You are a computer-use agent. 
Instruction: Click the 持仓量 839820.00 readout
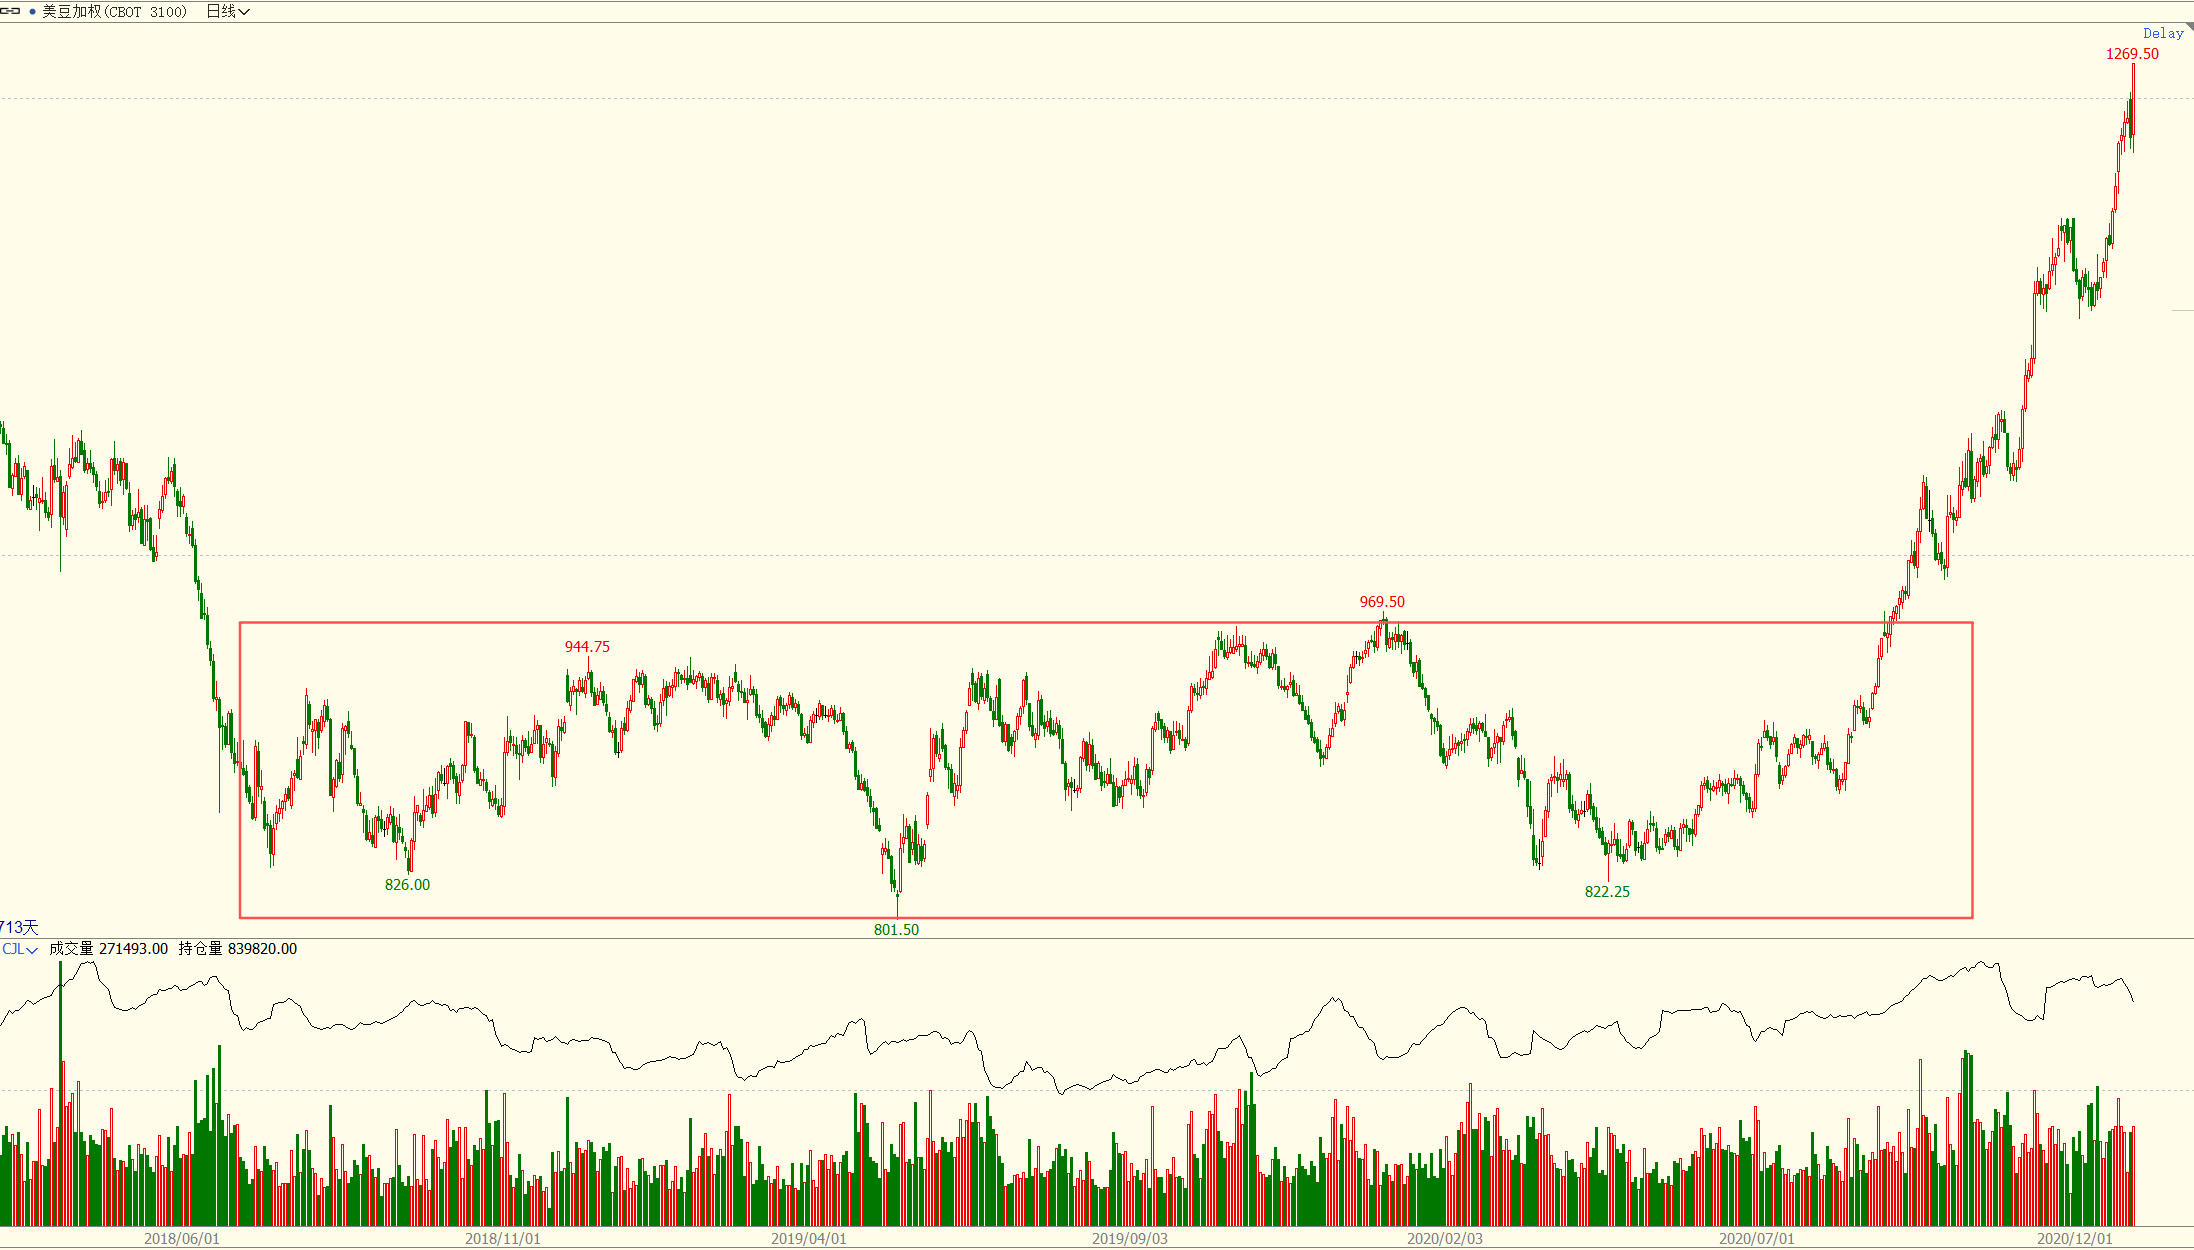237,948
